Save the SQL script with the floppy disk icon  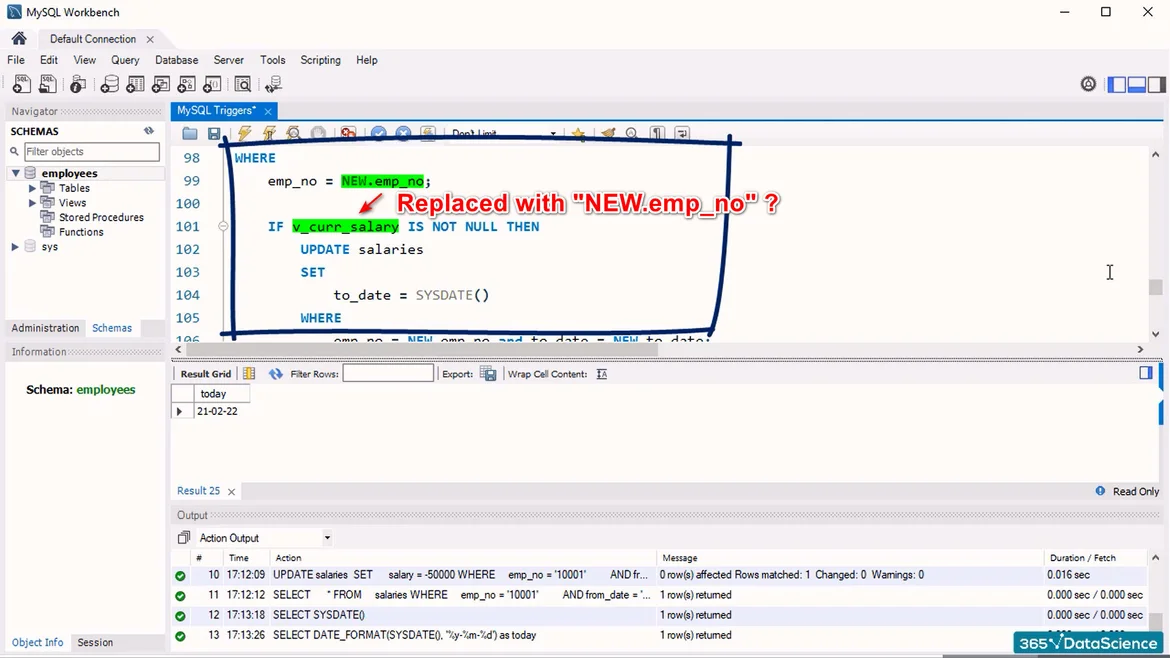point(214,133)
